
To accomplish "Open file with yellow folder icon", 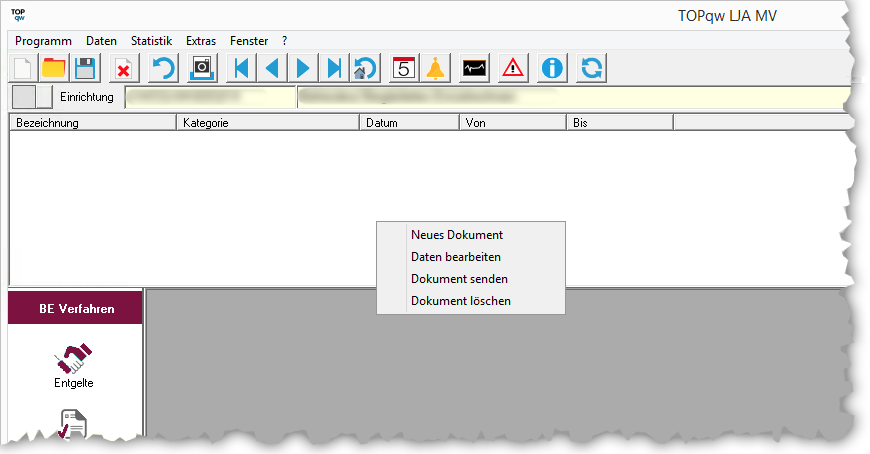I will coord(54,68).
